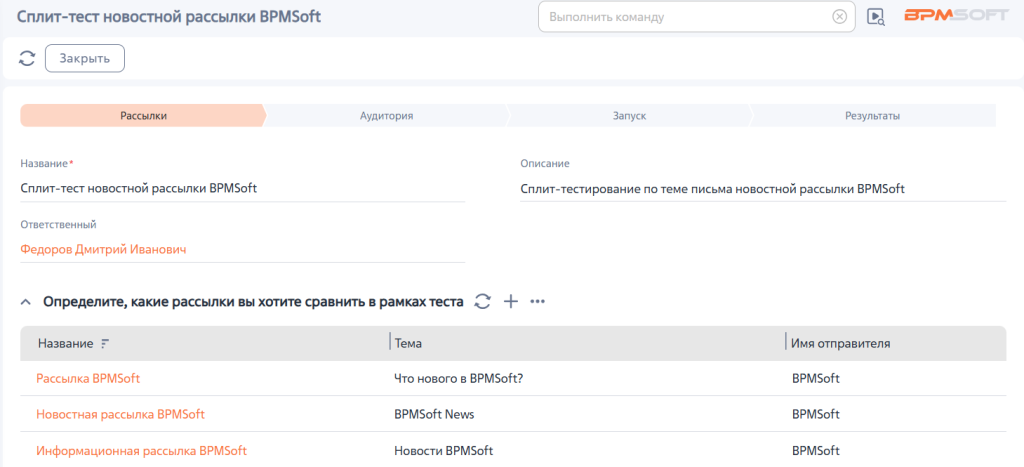Select the cell Что нового в BPMSoft?
Image resolution: width=1024 pixels, height=467 pixels.
(x=459, y=378)
